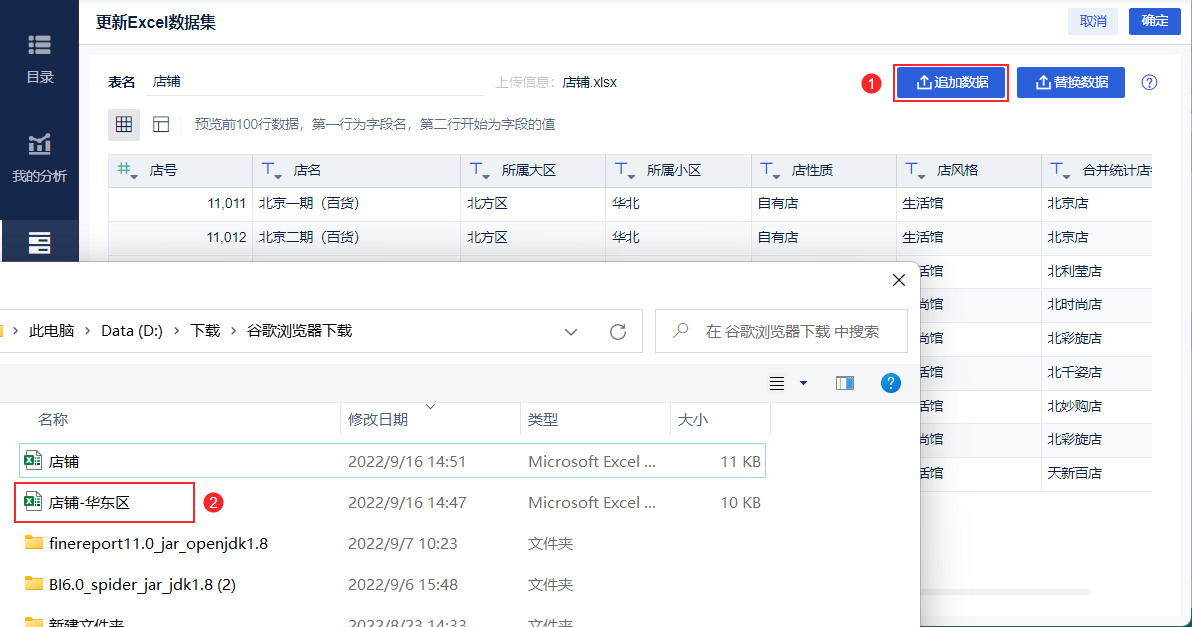Click folder icon of finereport11.0_jar_openjdk1.8
Image resolution: width=1192 pixels, height=627 pixels.
coord(33,543)
